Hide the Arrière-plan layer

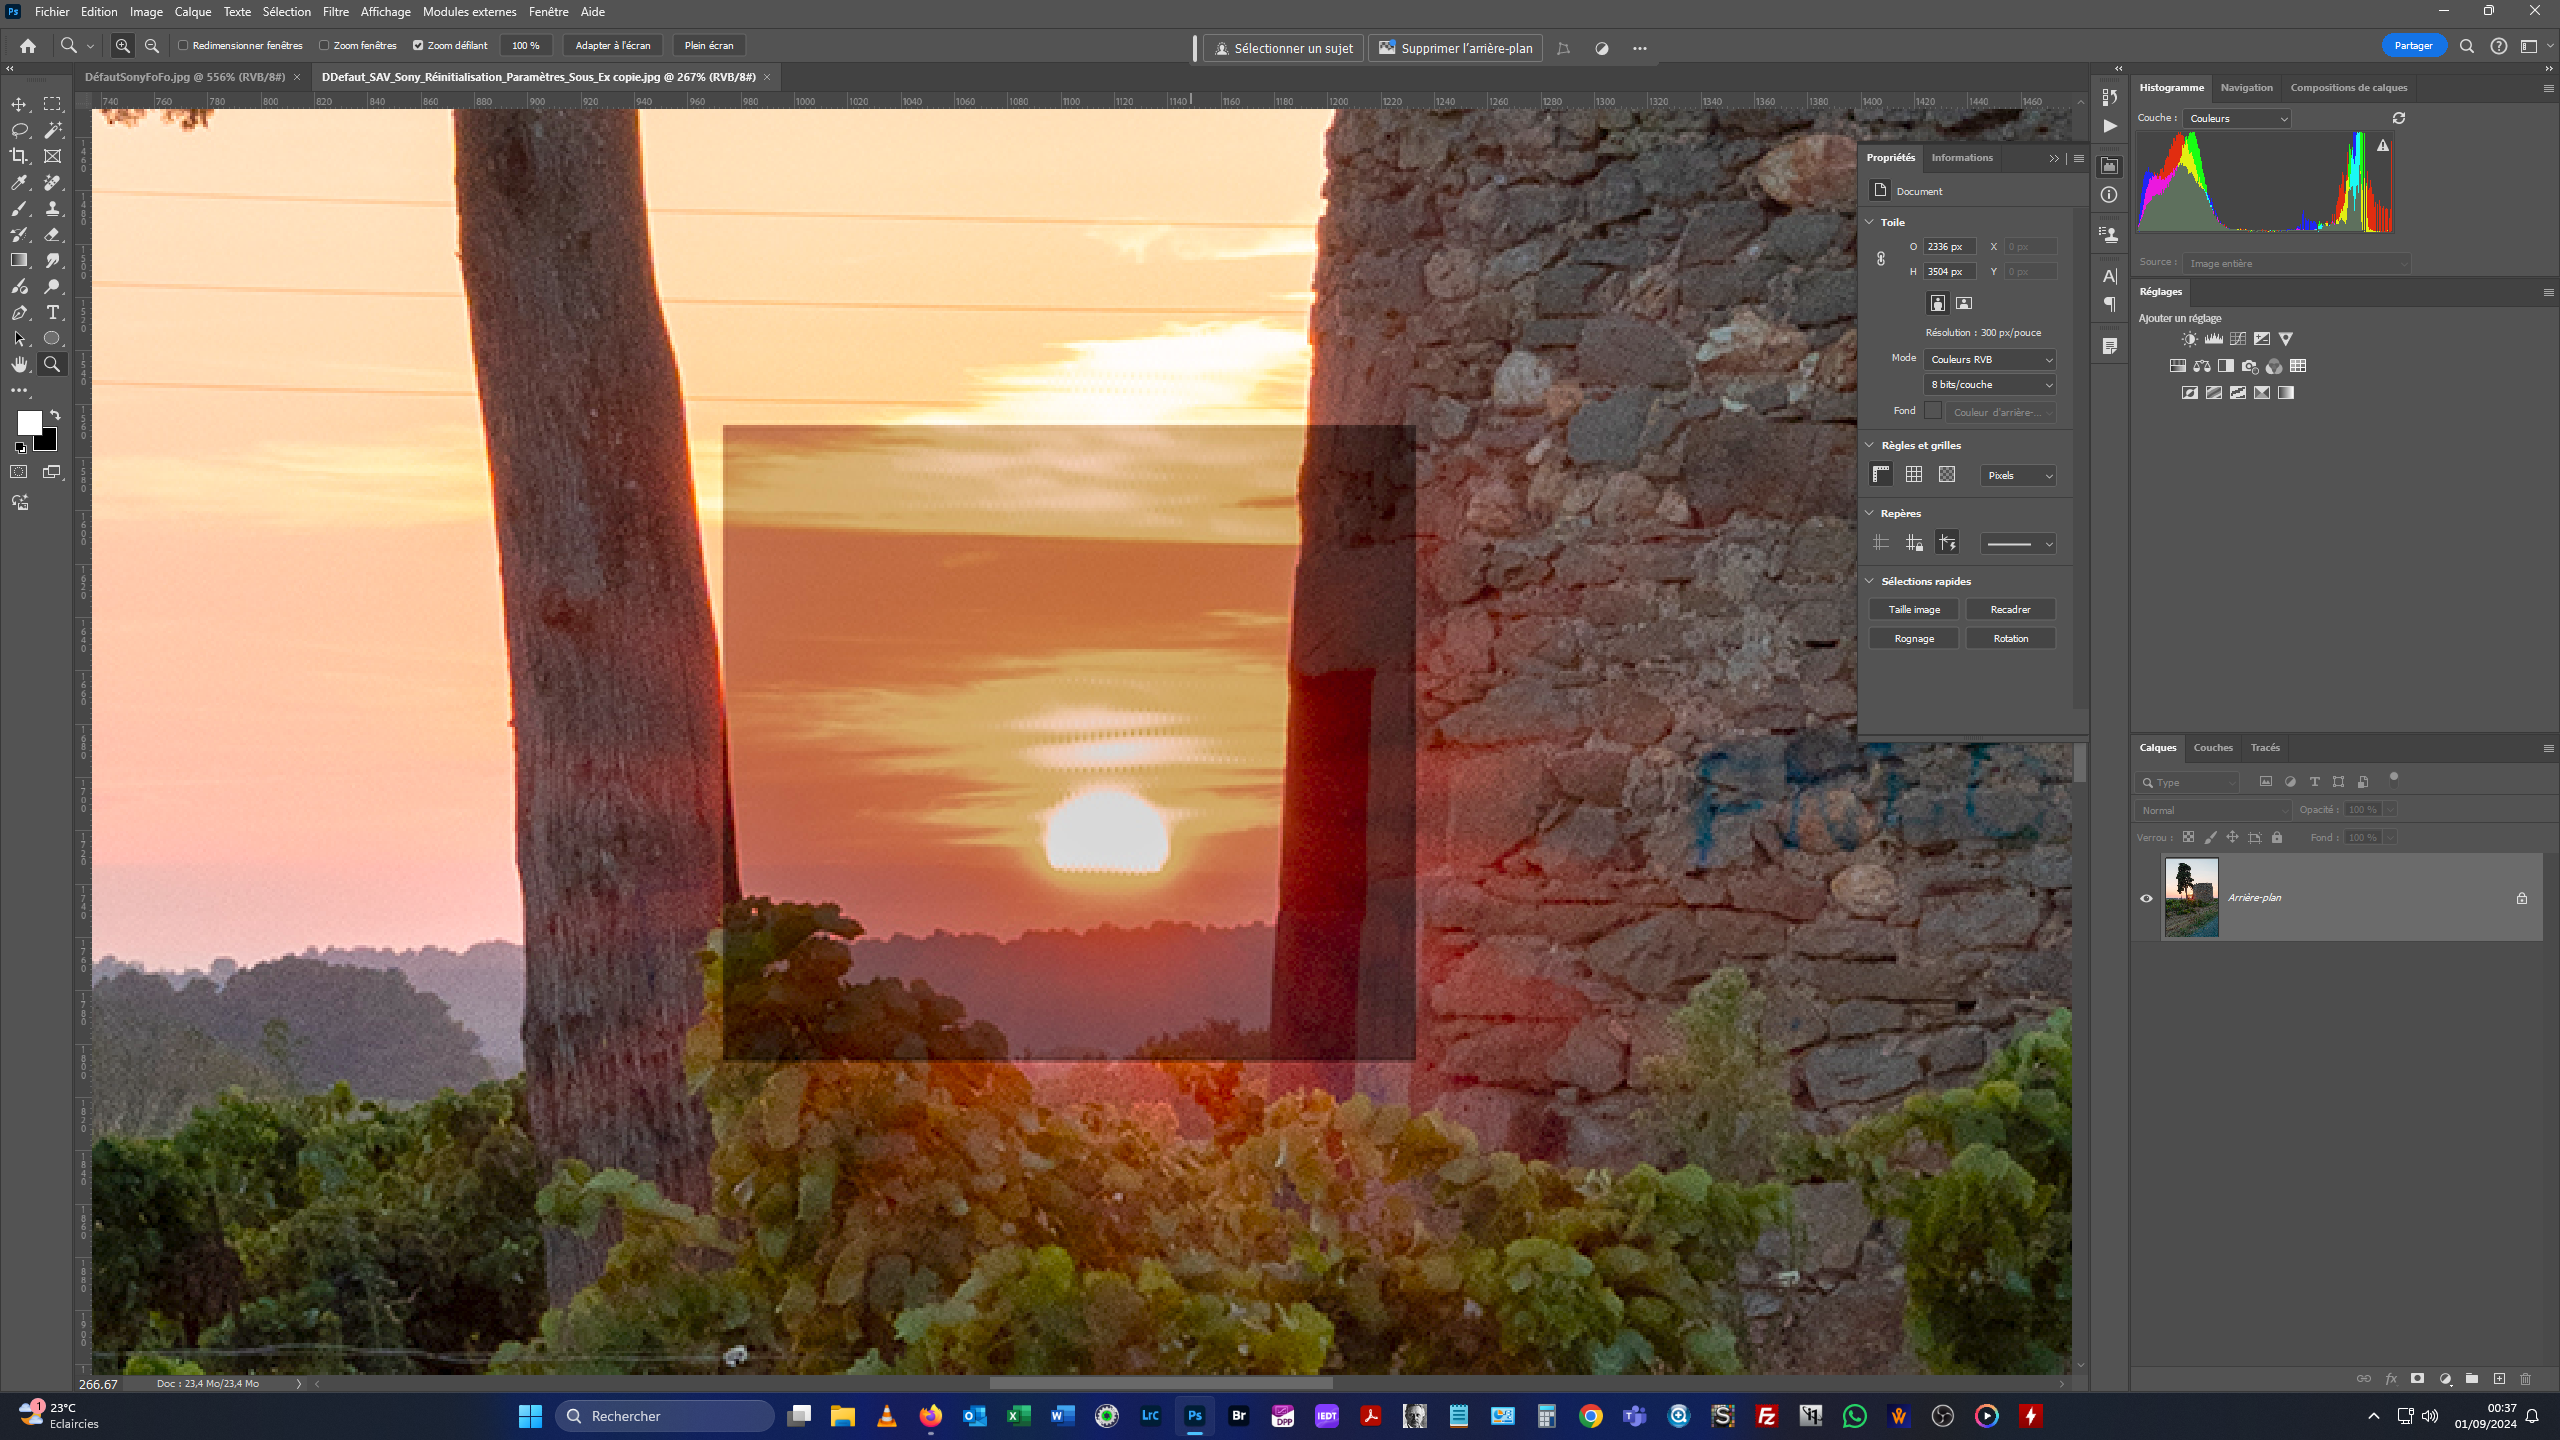coord(2146,898)
